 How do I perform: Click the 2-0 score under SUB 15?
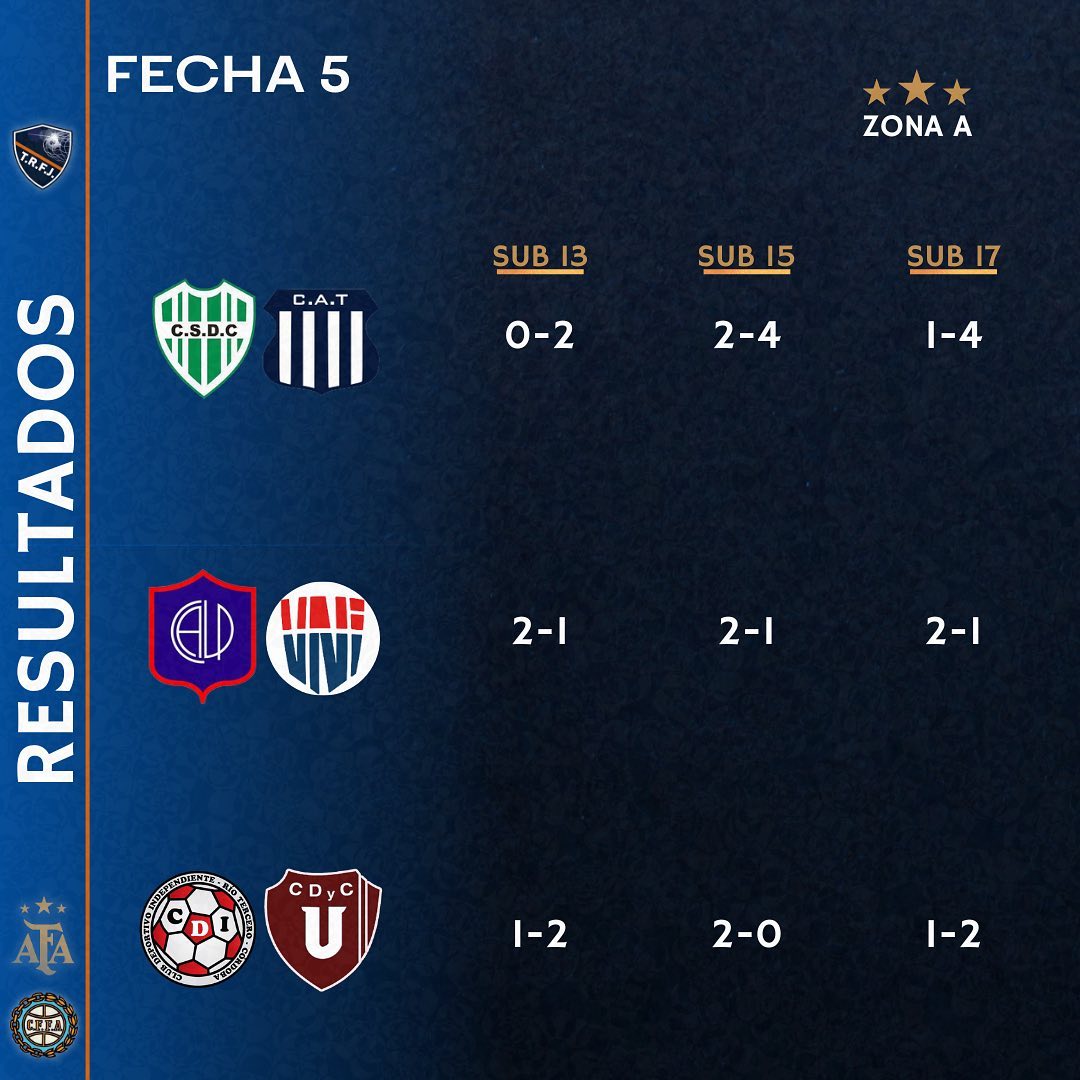747,934
